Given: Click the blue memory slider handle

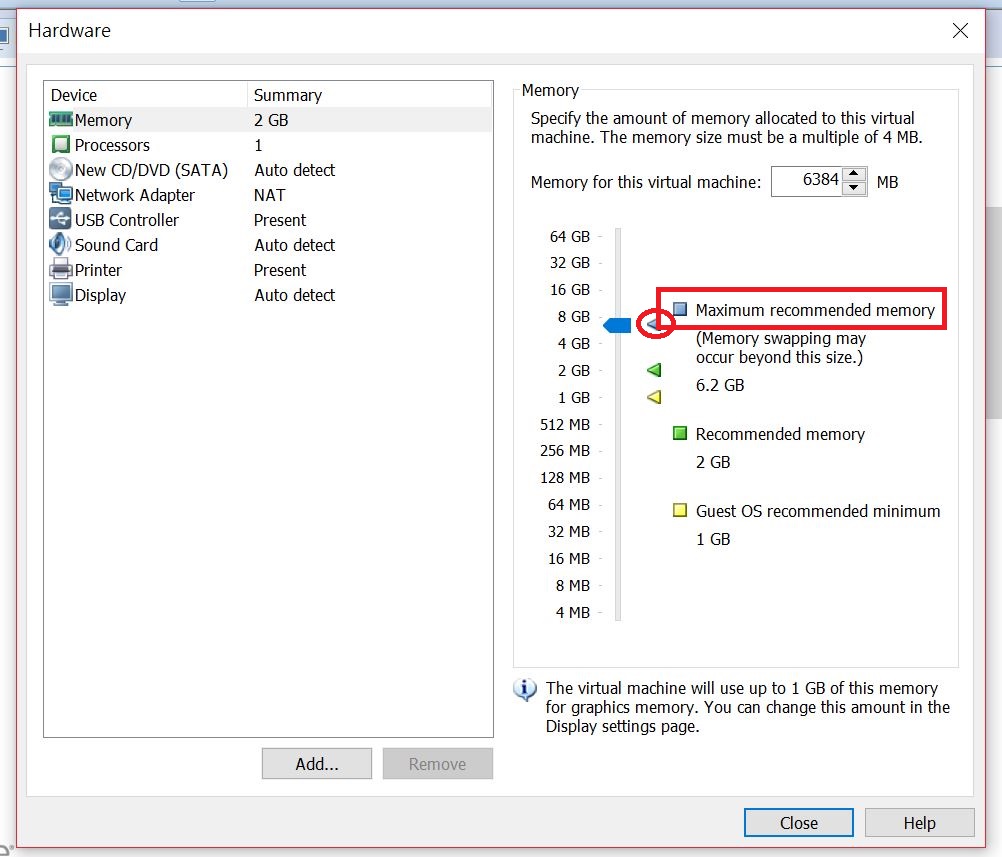Looking at the screenshot, I should pos(617,325).
